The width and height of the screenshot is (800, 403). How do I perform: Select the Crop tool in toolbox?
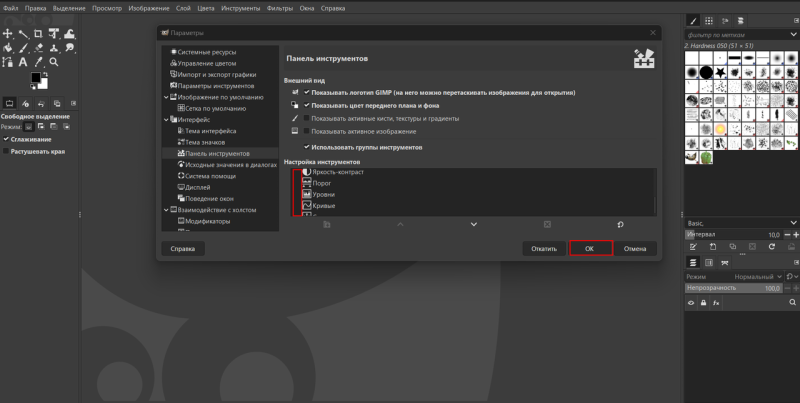38,34
